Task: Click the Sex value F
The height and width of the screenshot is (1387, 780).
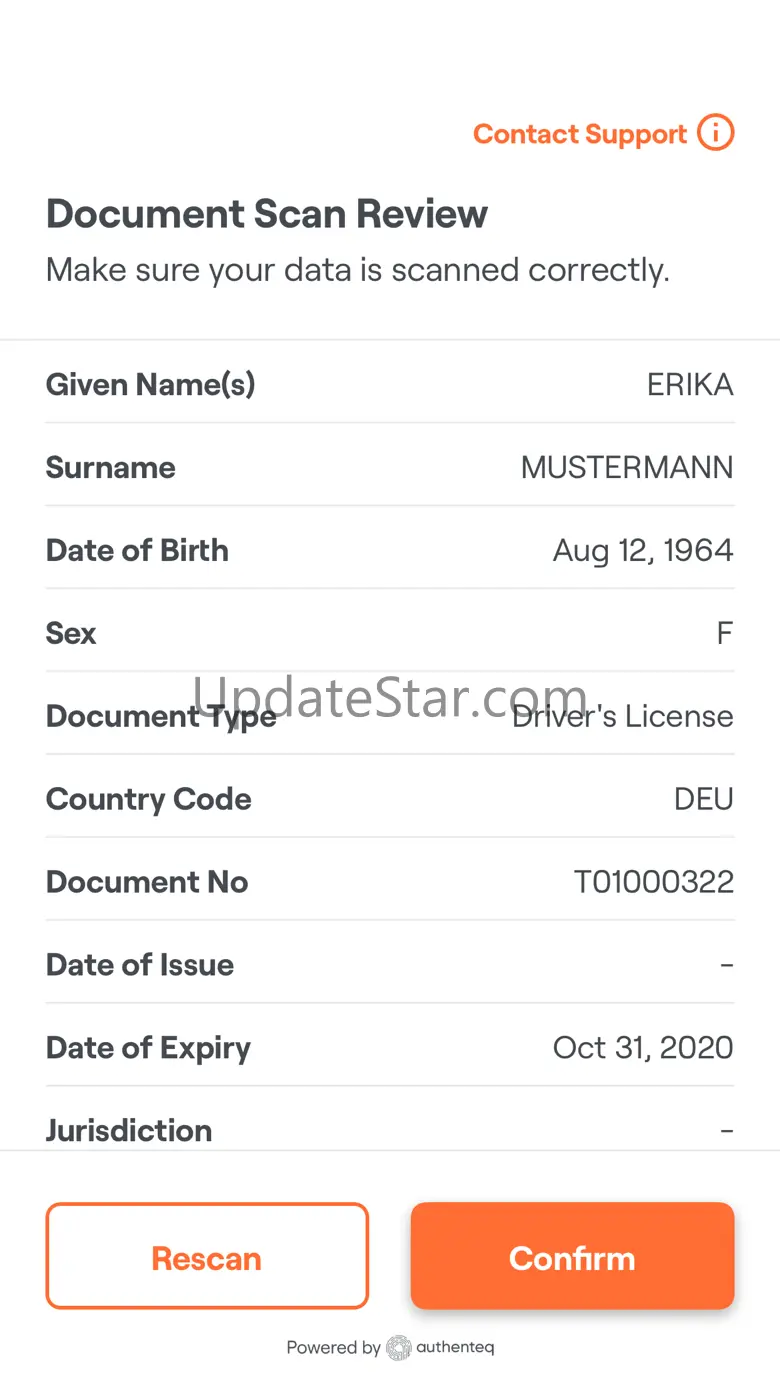Action: [x=725, y=633]
